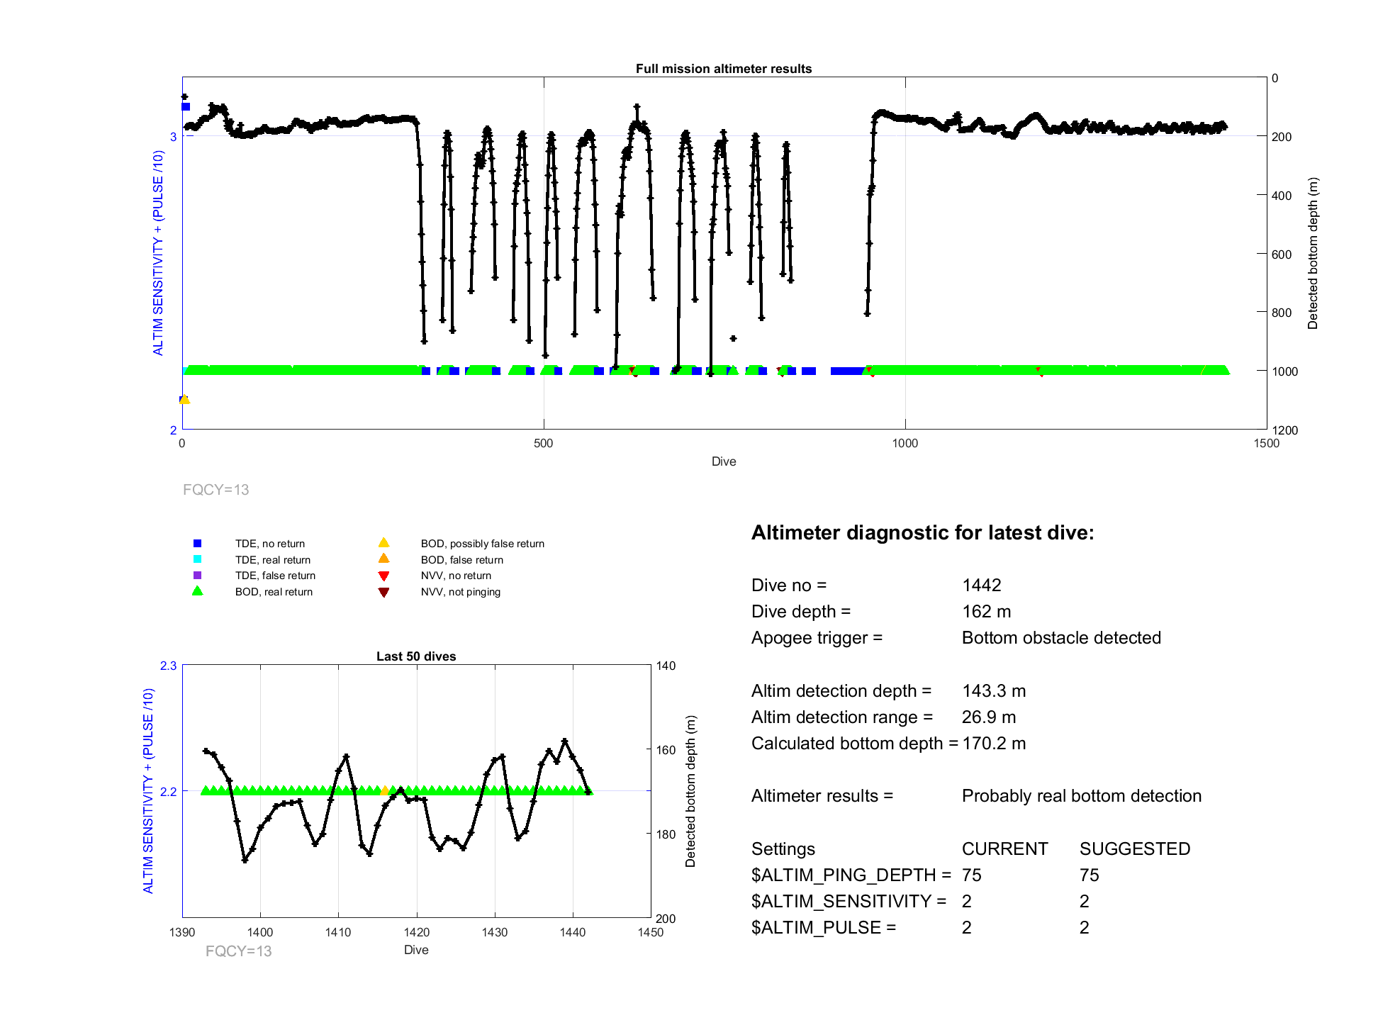Image resolution: width=1400 pixels, height=1032 pixels.
Task: Click the '1420' x-axis tick of bottom chart
Action: pos(416,932)
